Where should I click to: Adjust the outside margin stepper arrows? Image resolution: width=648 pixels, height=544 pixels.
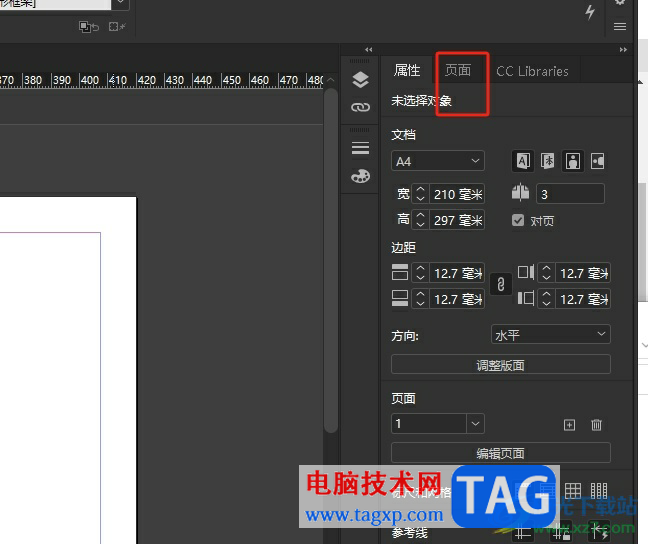point(546,298)
